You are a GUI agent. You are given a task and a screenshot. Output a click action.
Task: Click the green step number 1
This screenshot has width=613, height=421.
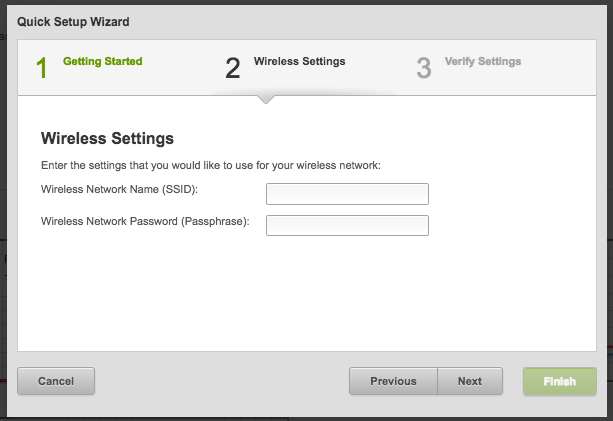tap(42, 68)
